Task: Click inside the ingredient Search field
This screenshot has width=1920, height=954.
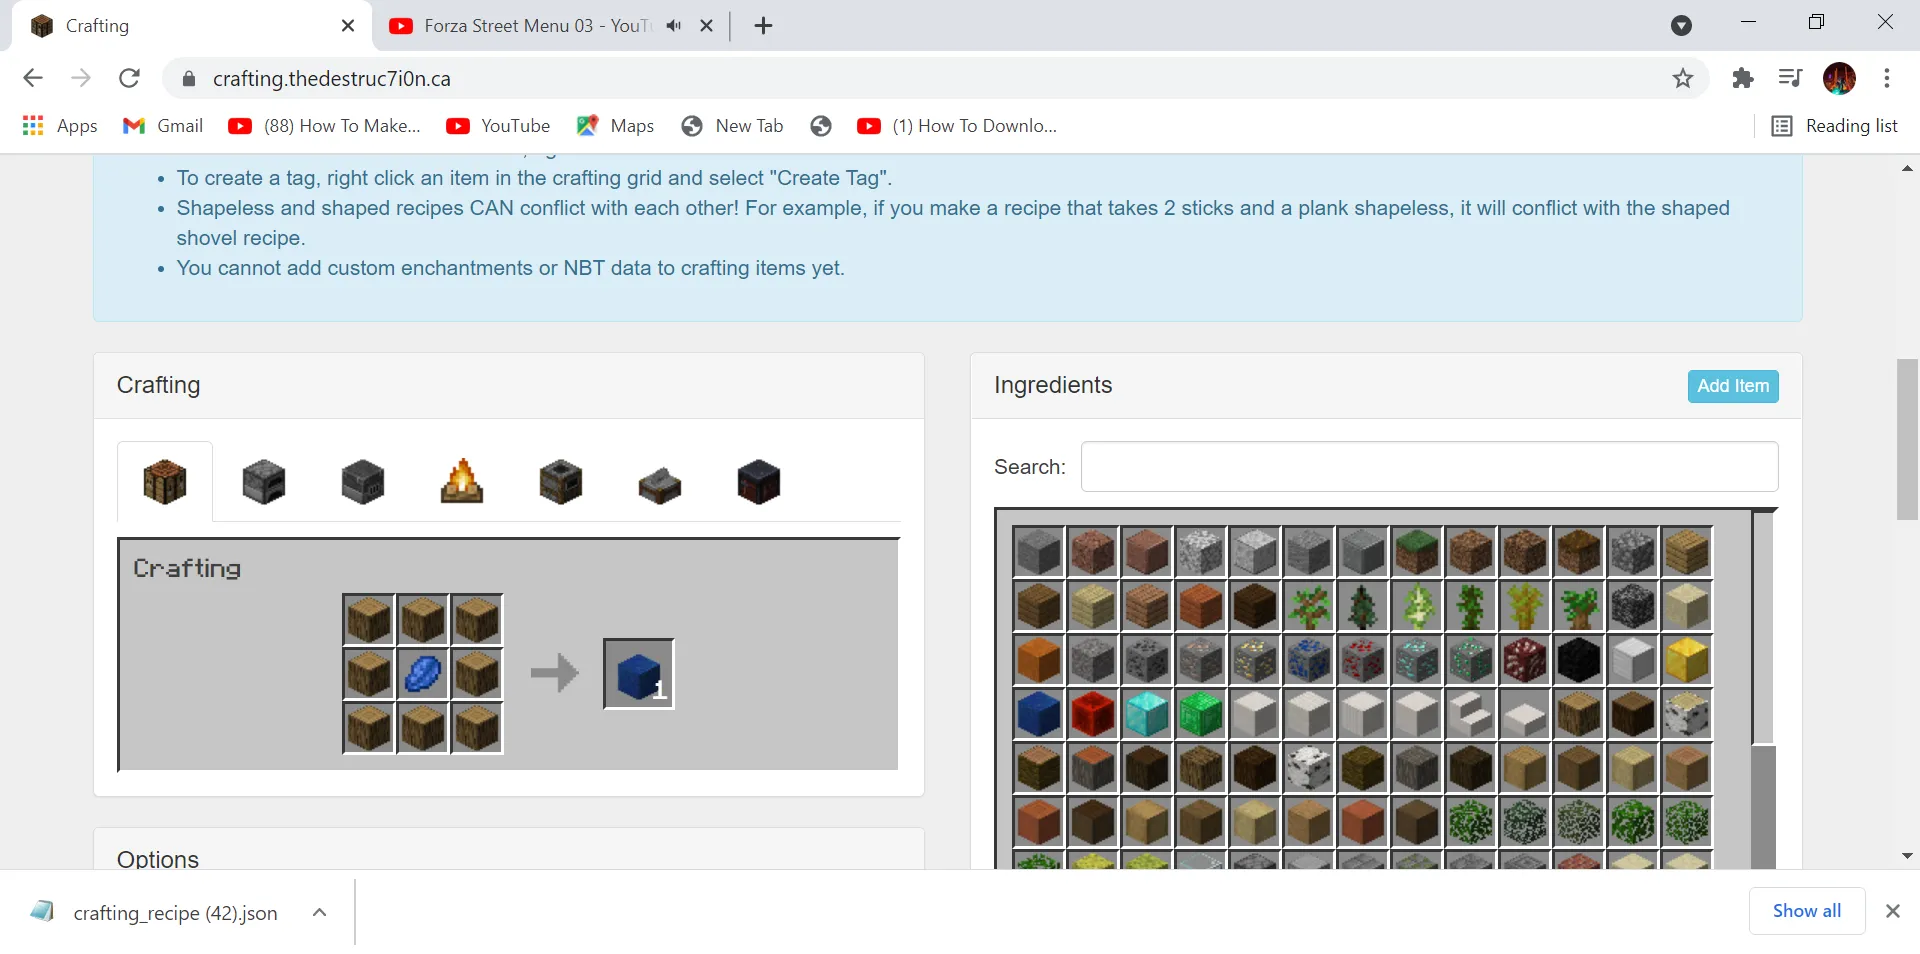Action: (1428, 466)
